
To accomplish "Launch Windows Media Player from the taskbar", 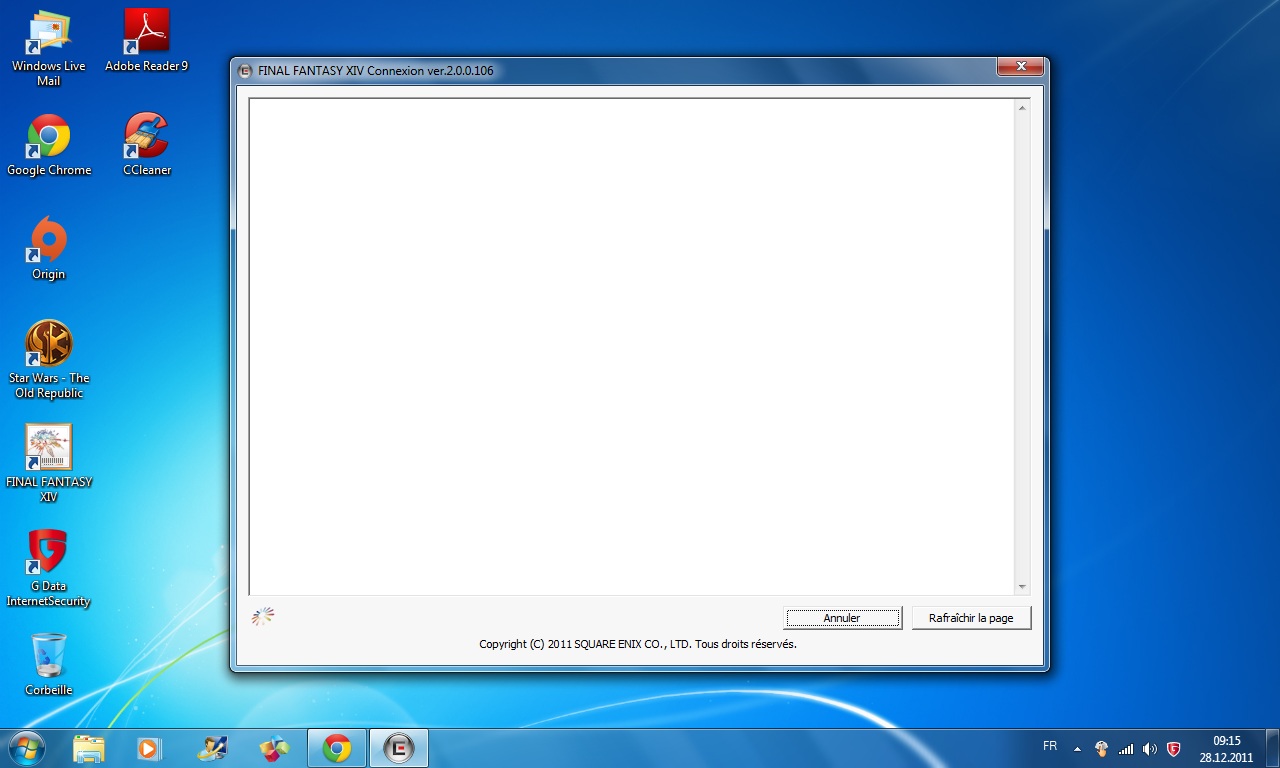I will click(148, 748).
